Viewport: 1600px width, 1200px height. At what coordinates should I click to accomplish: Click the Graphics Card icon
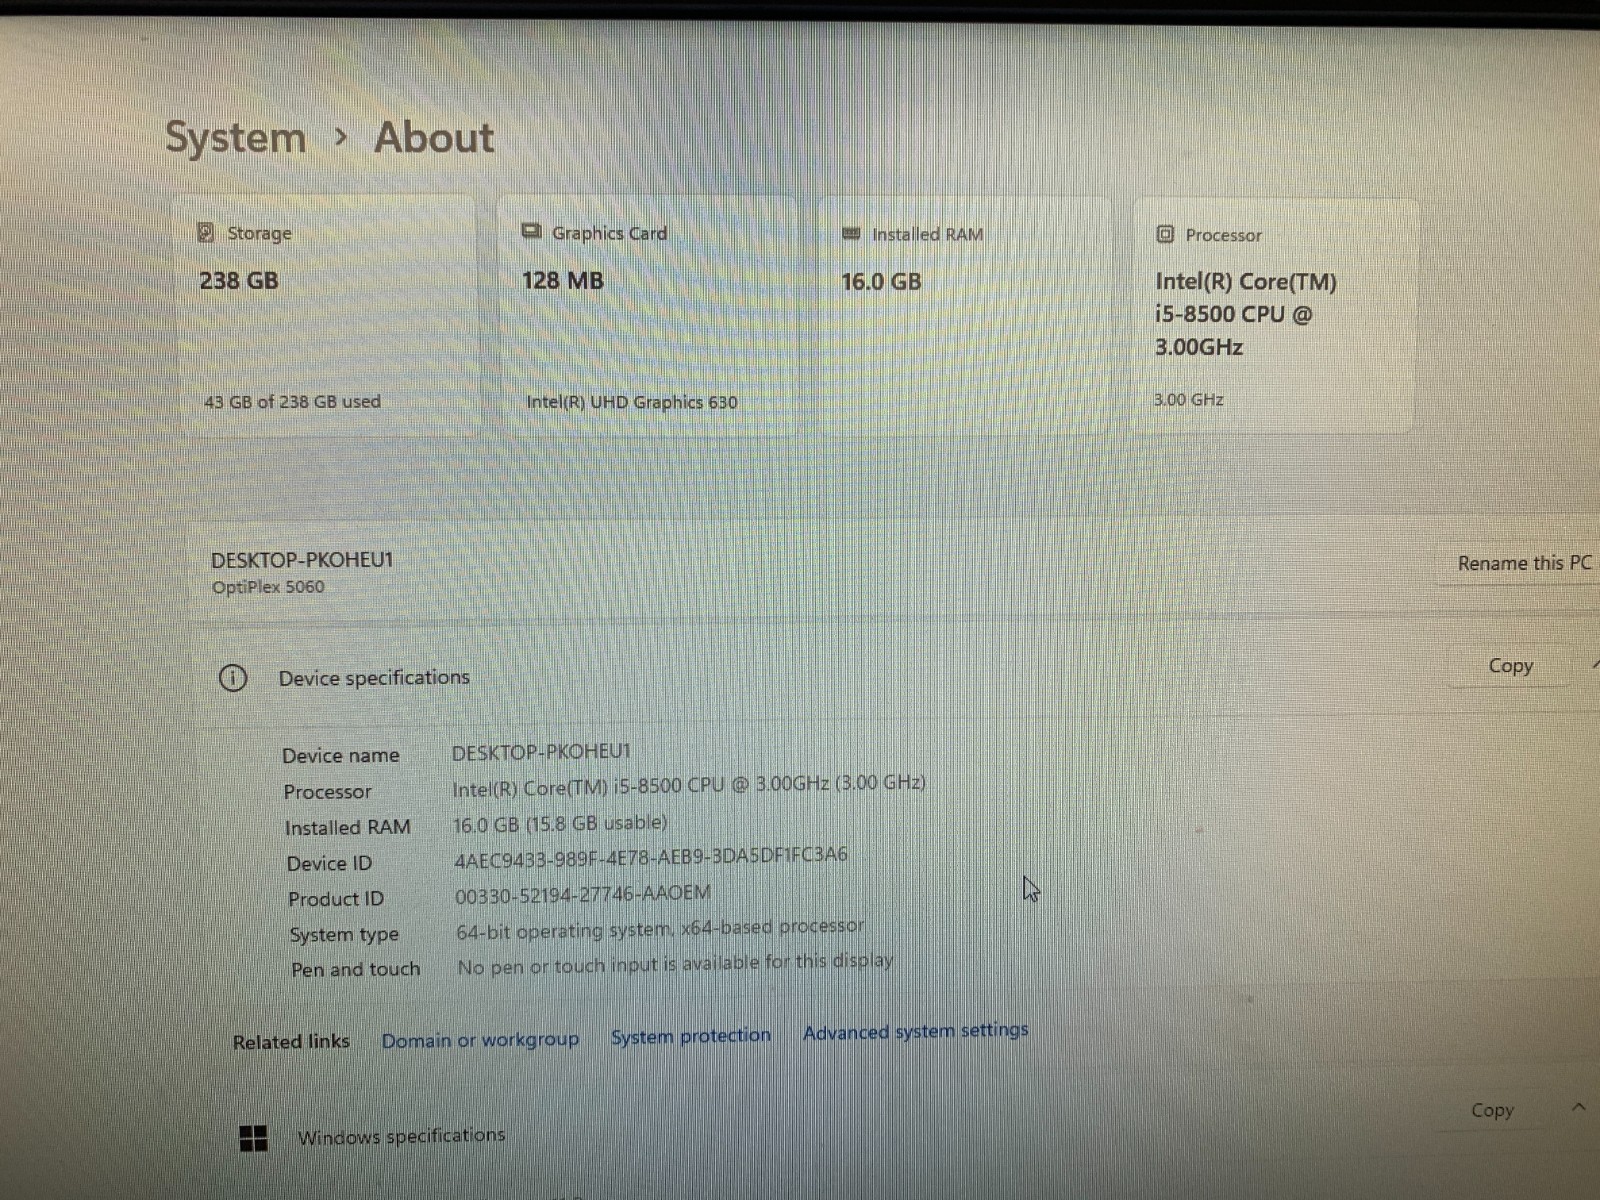click(x=532, y=232)
